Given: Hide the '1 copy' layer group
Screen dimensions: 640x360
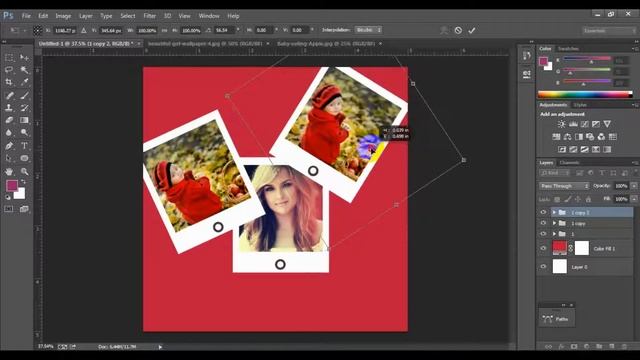Looking at the screenshot, I should pos(543,223).
